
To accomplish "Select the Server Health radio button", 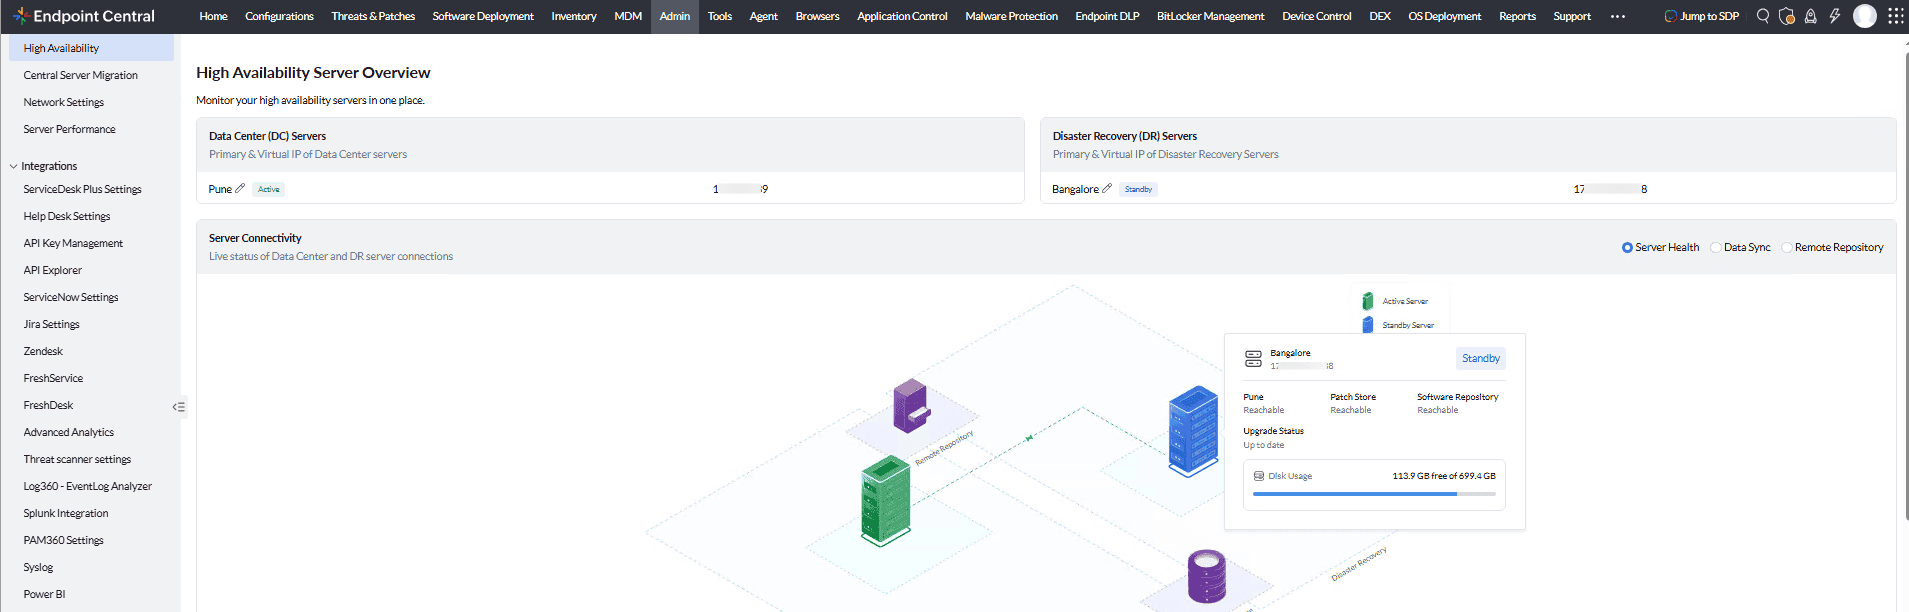I will point(1627,247).
